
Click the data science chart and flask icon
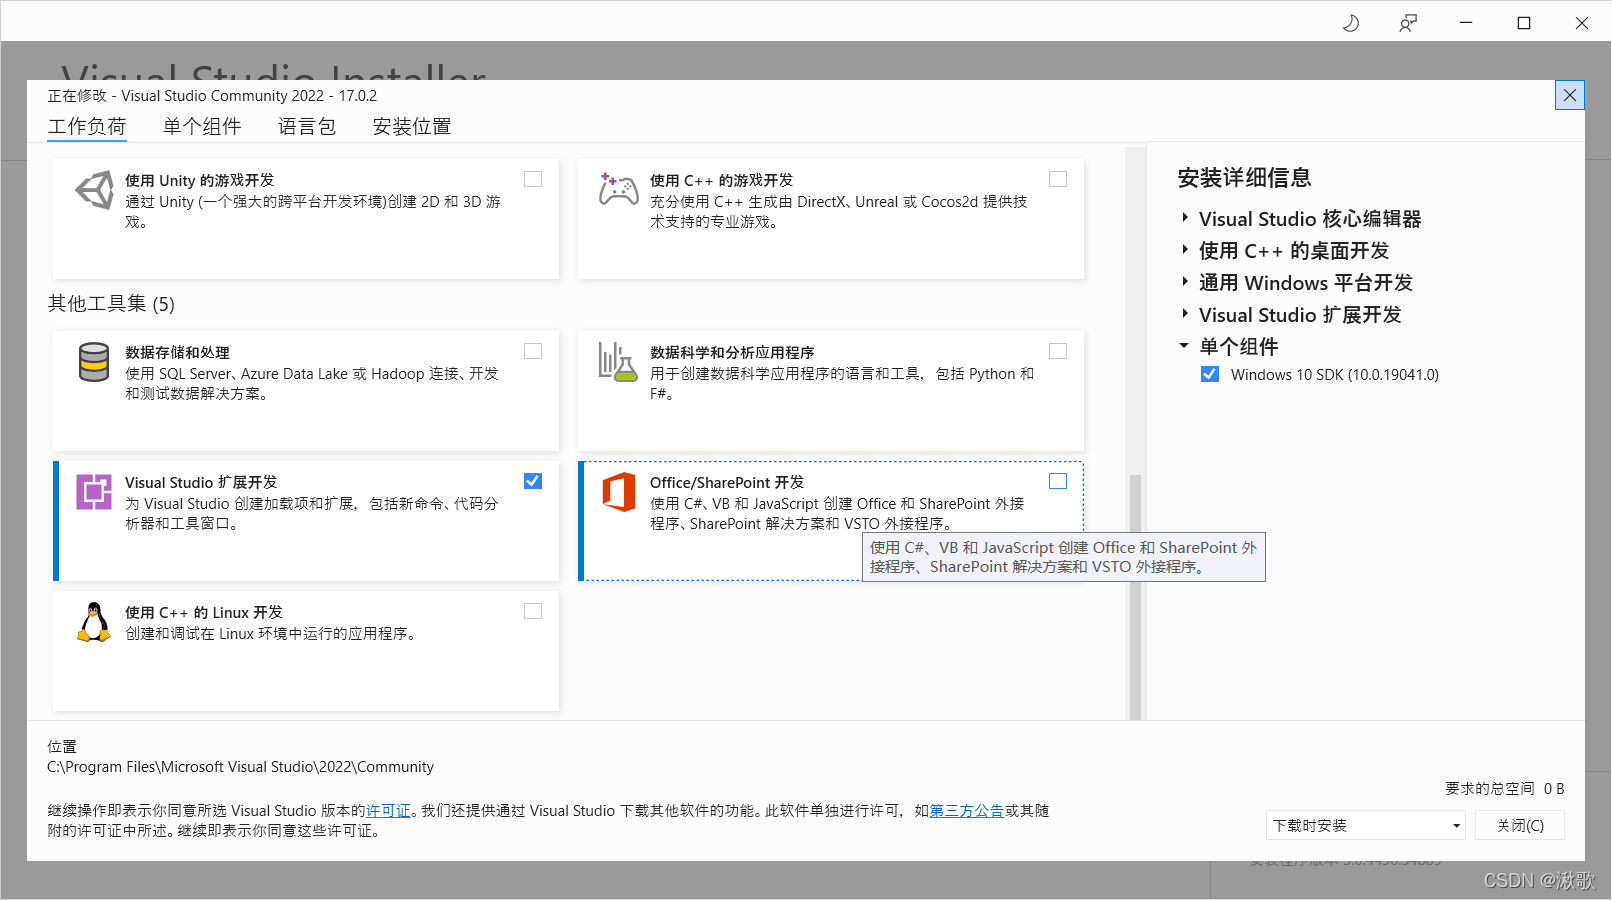click(x=618, y=362)
